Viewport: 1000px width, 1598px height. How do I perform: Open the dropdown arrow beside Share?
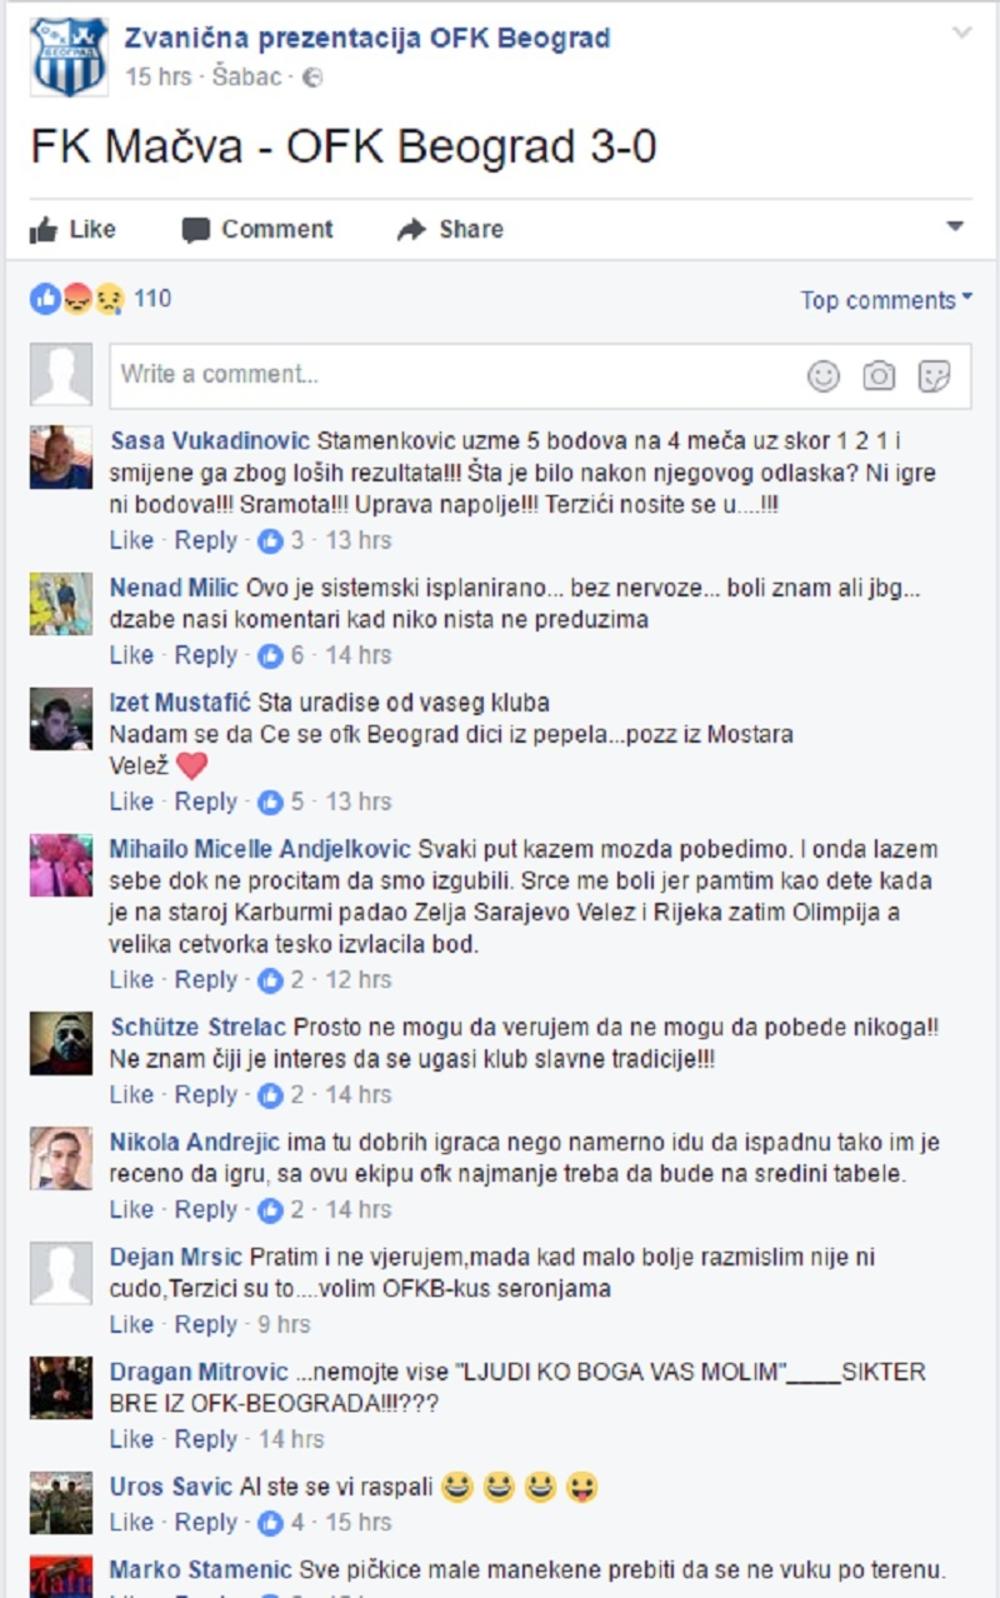955,226
